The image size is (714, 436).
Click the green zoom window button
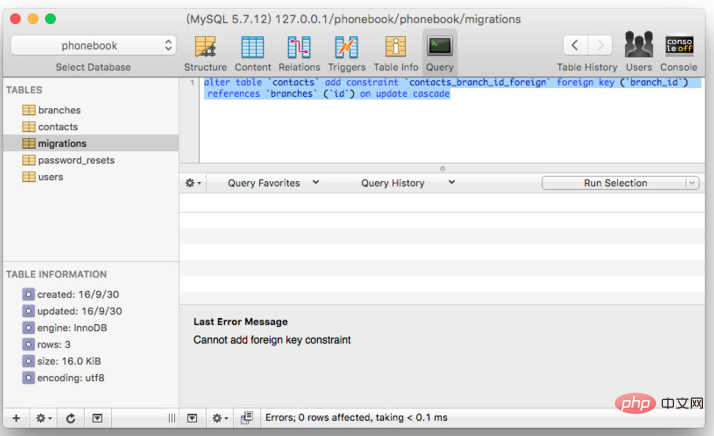click(51, 19)
